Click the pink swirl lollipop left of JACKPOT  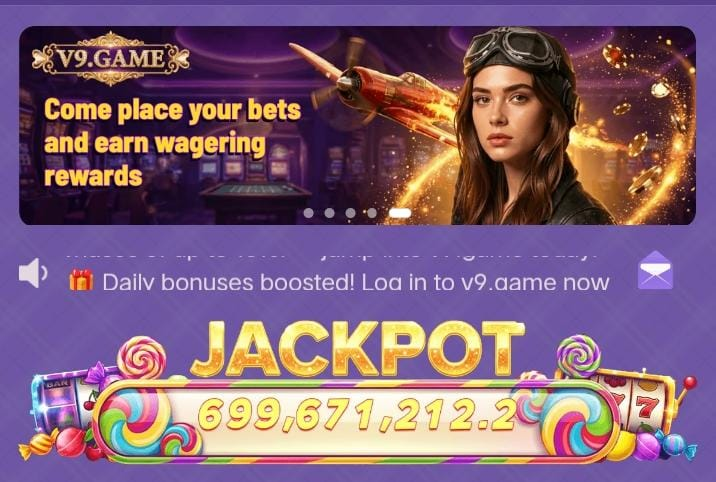click(142, 358)
